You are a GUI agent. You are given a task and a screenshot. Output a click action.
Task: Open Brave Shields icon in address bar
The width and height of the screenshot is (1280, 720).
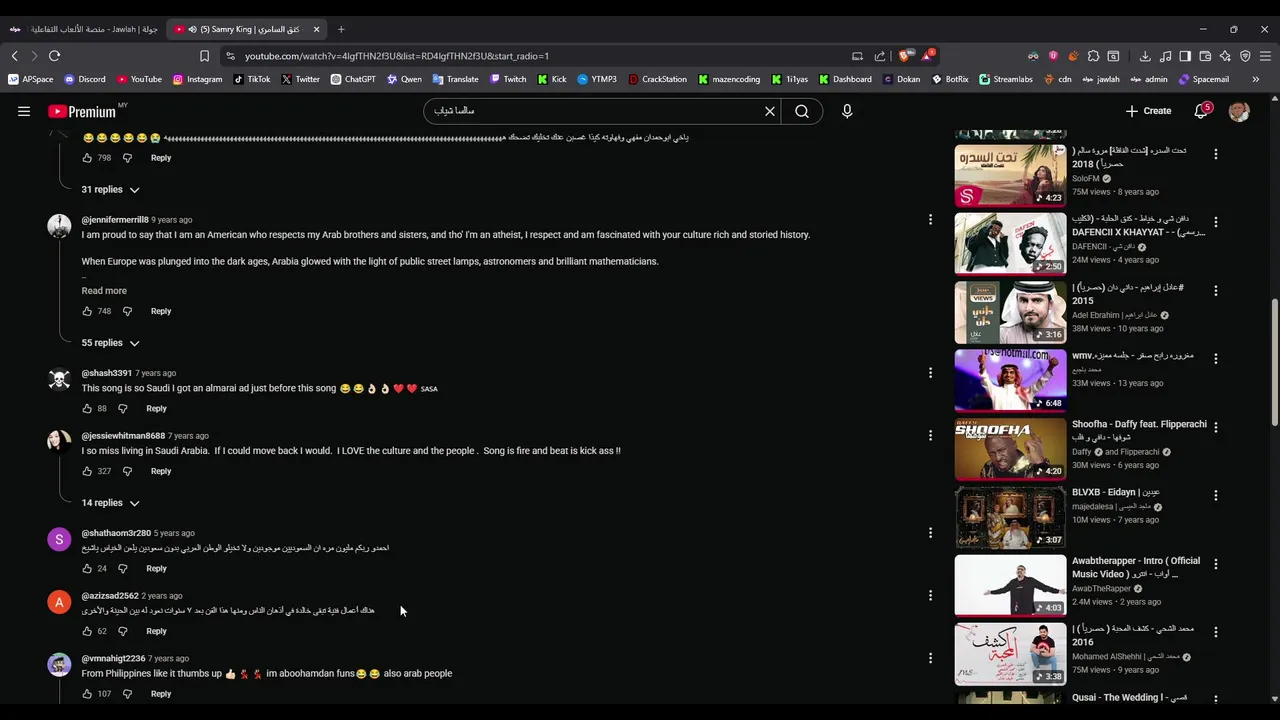tap(904, 56)
